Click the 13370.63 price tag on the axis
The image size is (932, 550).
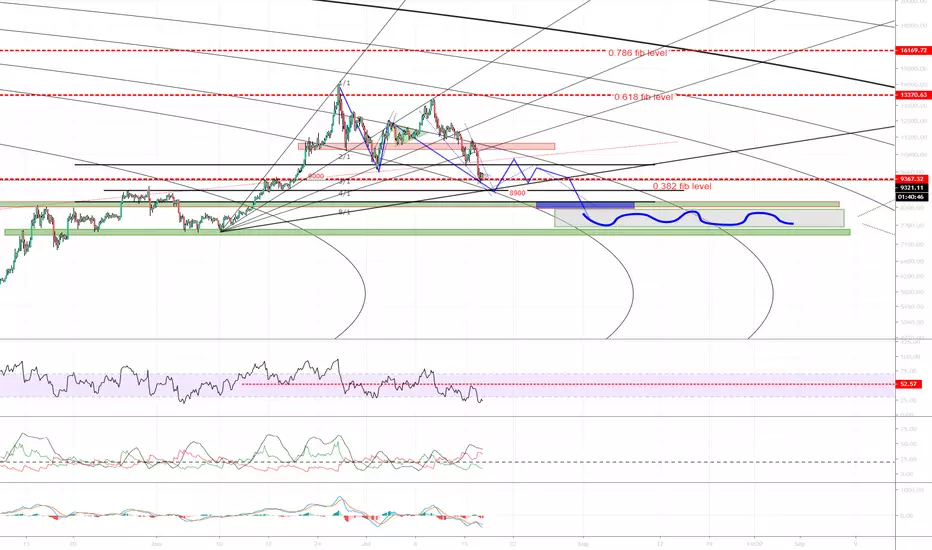[913, 95]
